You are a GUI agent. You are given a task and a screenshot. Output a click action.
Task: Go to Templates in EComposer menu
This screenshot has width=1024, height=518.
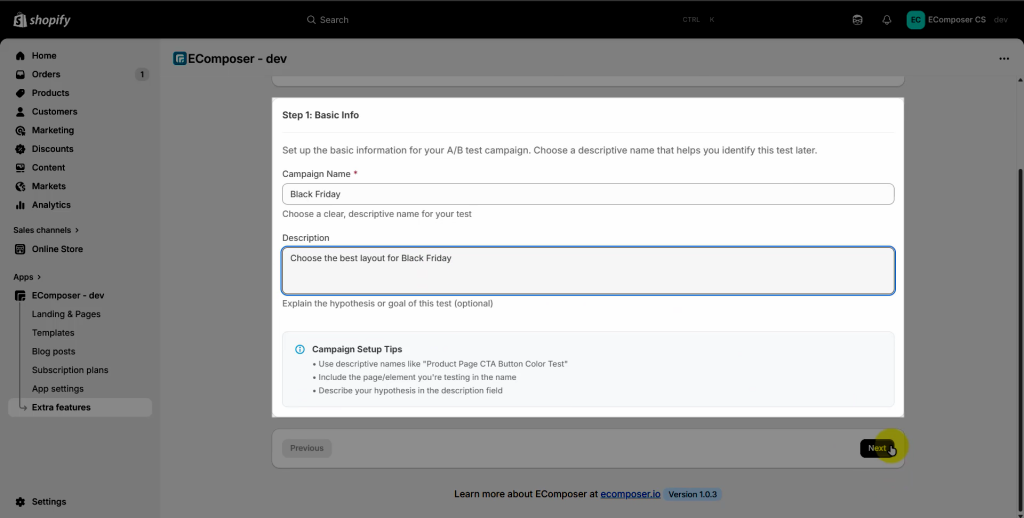(53, 333)
